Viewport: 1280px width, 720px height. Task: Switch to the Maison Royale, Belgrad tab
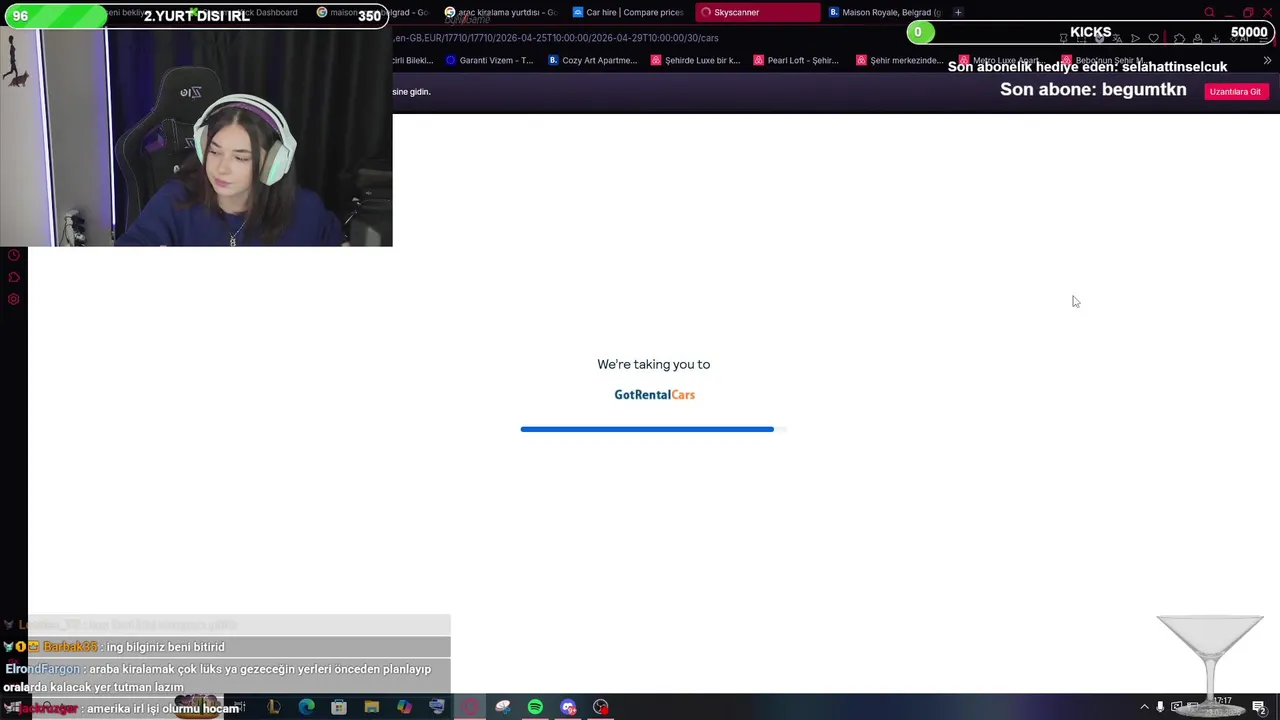point(885,12)
